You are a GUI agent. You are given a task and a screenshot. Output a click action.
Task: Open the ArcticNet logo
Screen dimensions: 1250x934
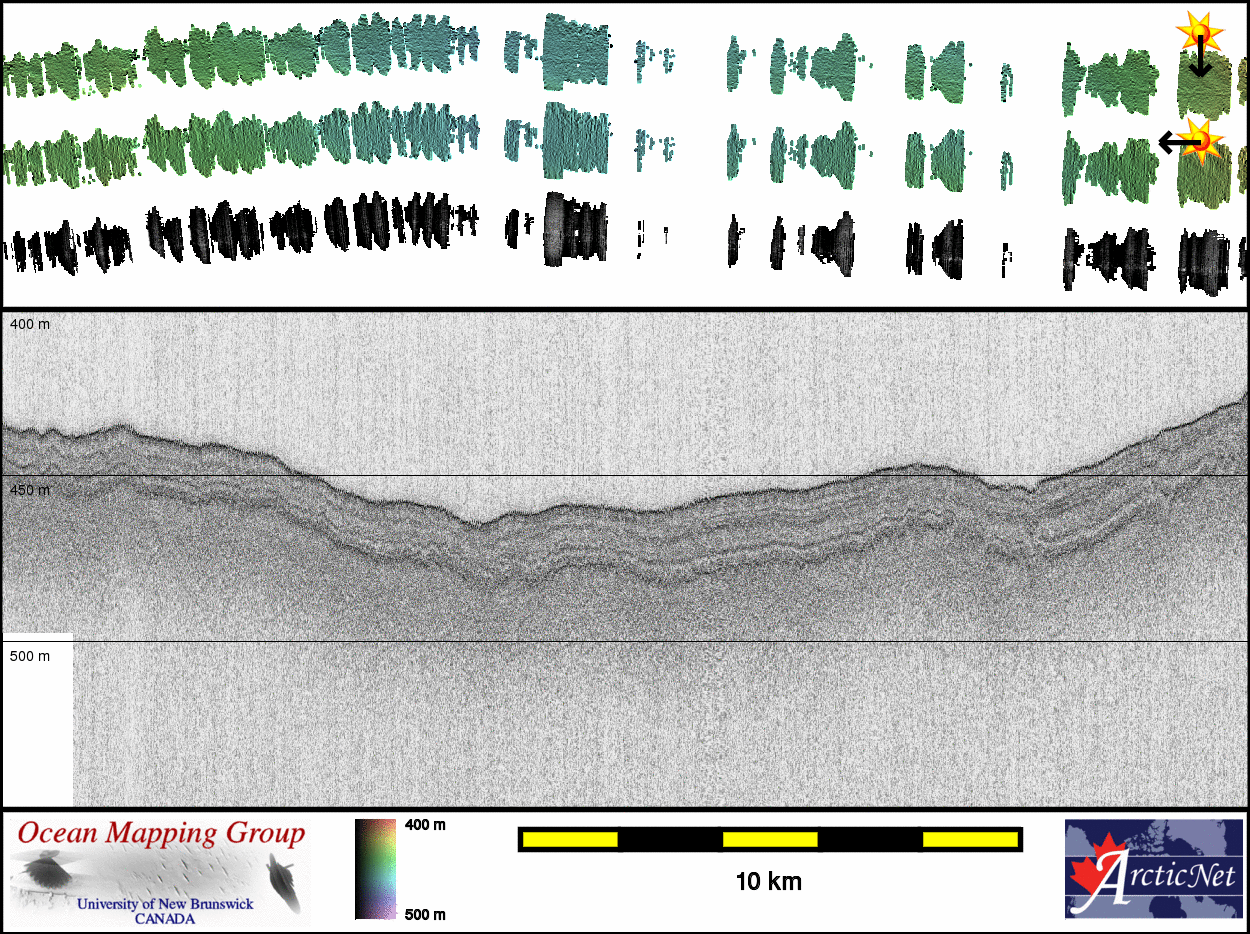point(1153,868)
